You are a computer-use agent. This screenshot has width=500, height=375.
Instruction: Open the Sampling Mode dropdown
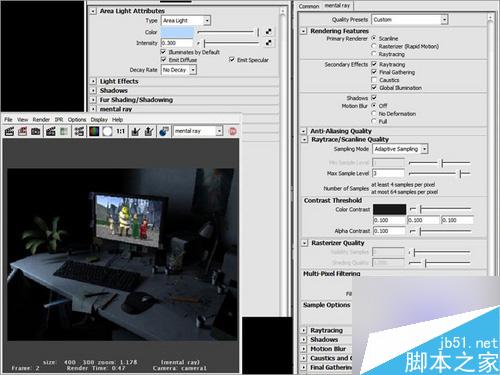click(400, 149)
